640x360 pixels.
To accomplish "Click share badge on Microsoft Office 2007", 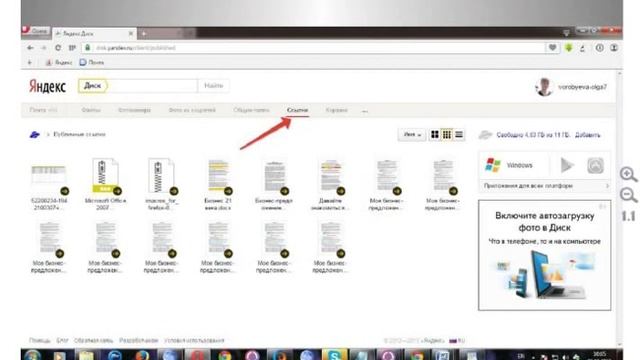I will [x=118, y=191].
